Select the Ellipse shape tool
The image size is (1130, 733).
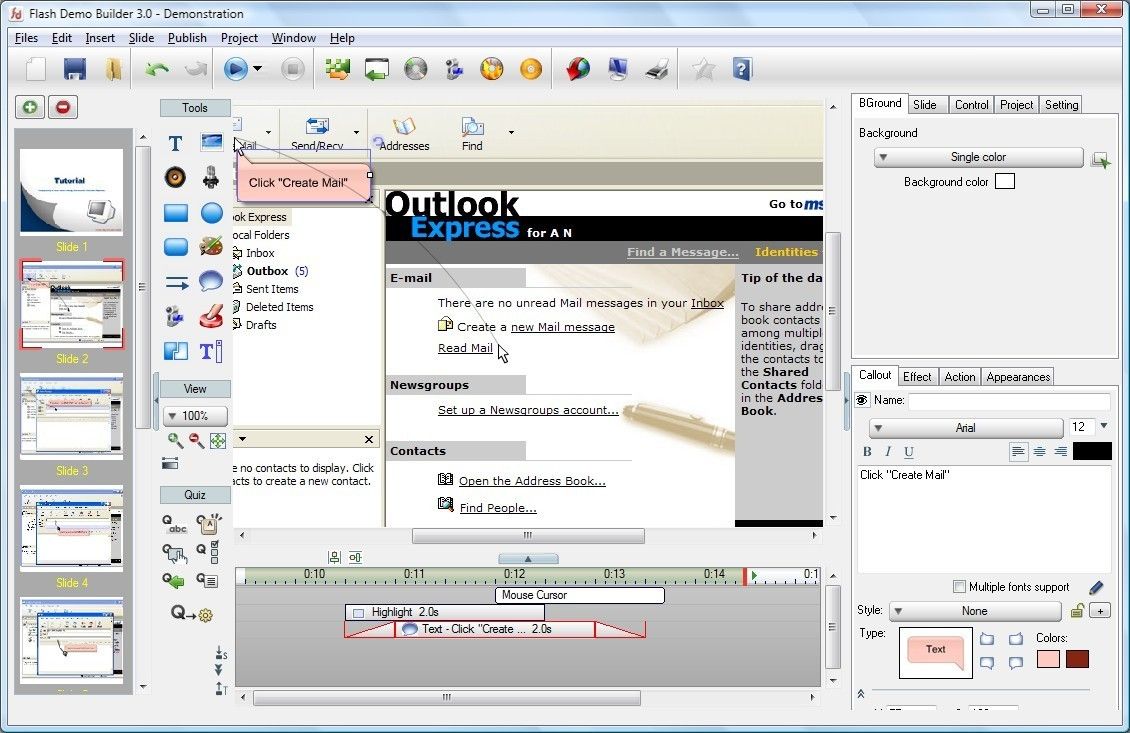(211, 213)
